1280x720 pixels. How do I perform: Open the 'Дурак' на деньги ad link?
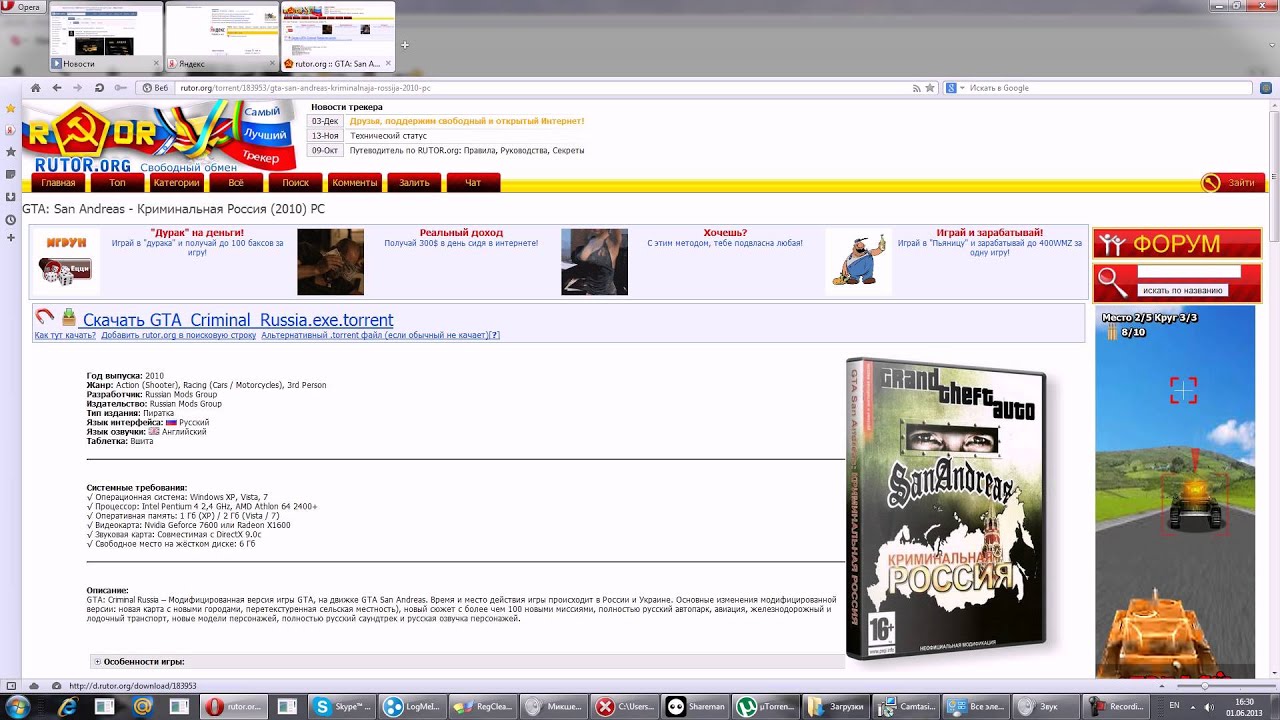pyautogui.click(x=197, y=233)
